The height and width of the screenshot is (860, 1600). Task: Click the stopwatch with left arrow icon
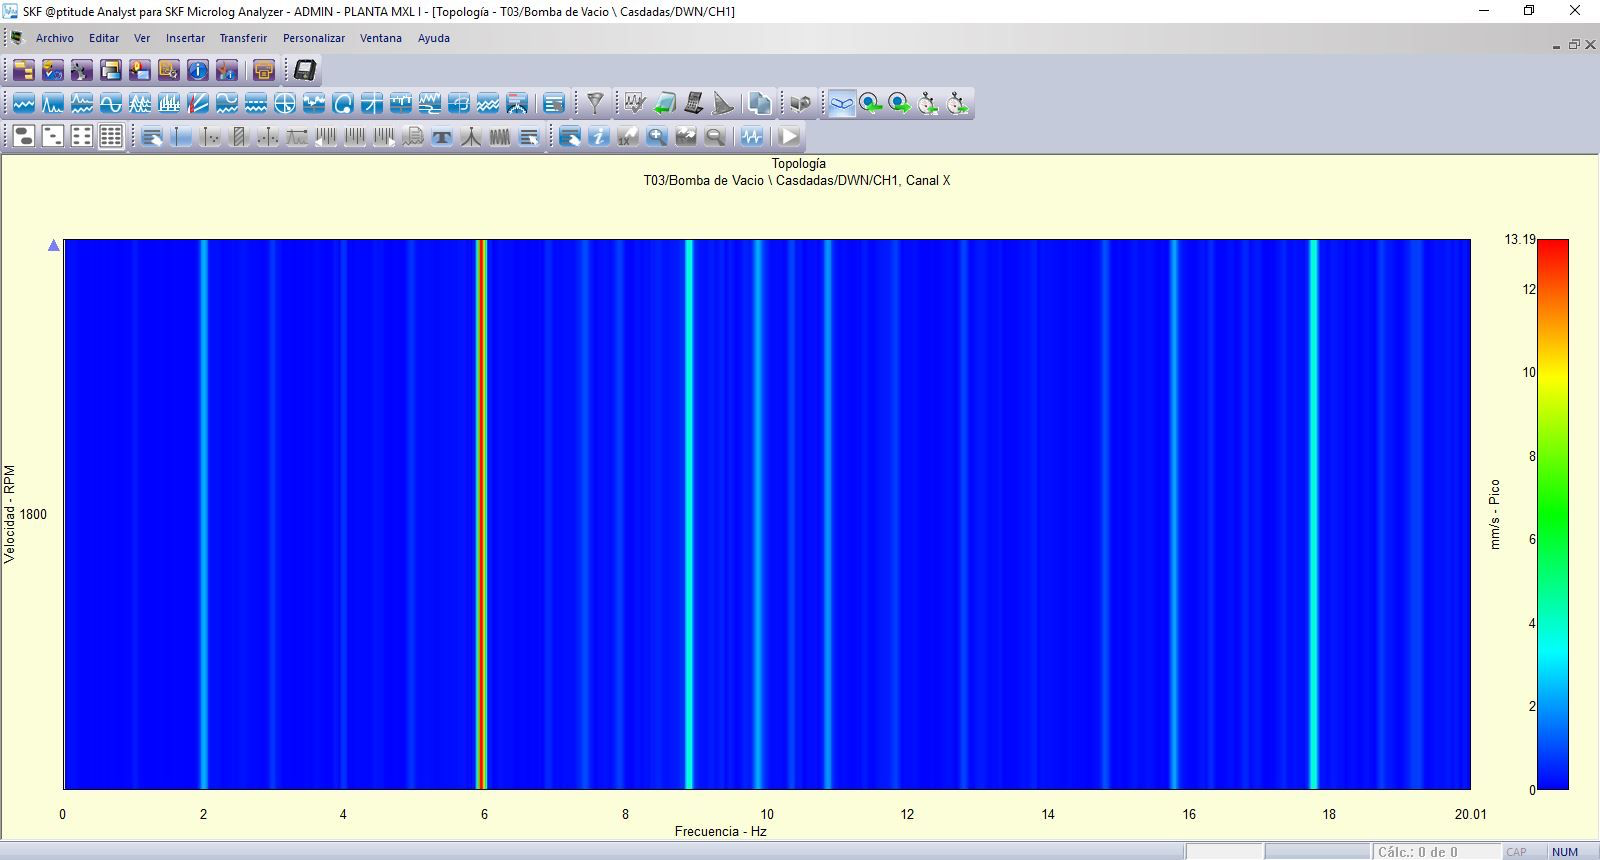click(x=928, y=103)
